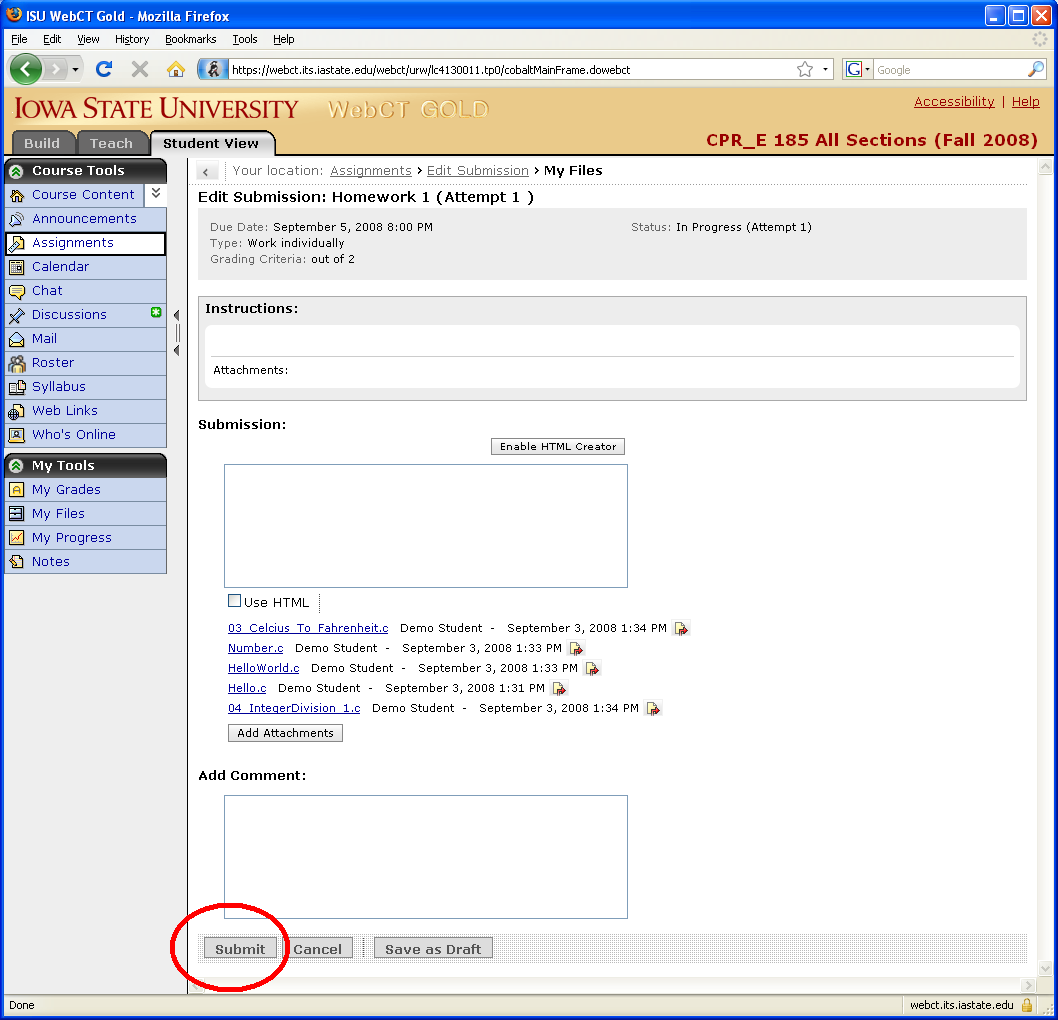Enable the Use HTML checkbox
The height and width of the screenshot is (1020, 1058).
coord(235,601)
